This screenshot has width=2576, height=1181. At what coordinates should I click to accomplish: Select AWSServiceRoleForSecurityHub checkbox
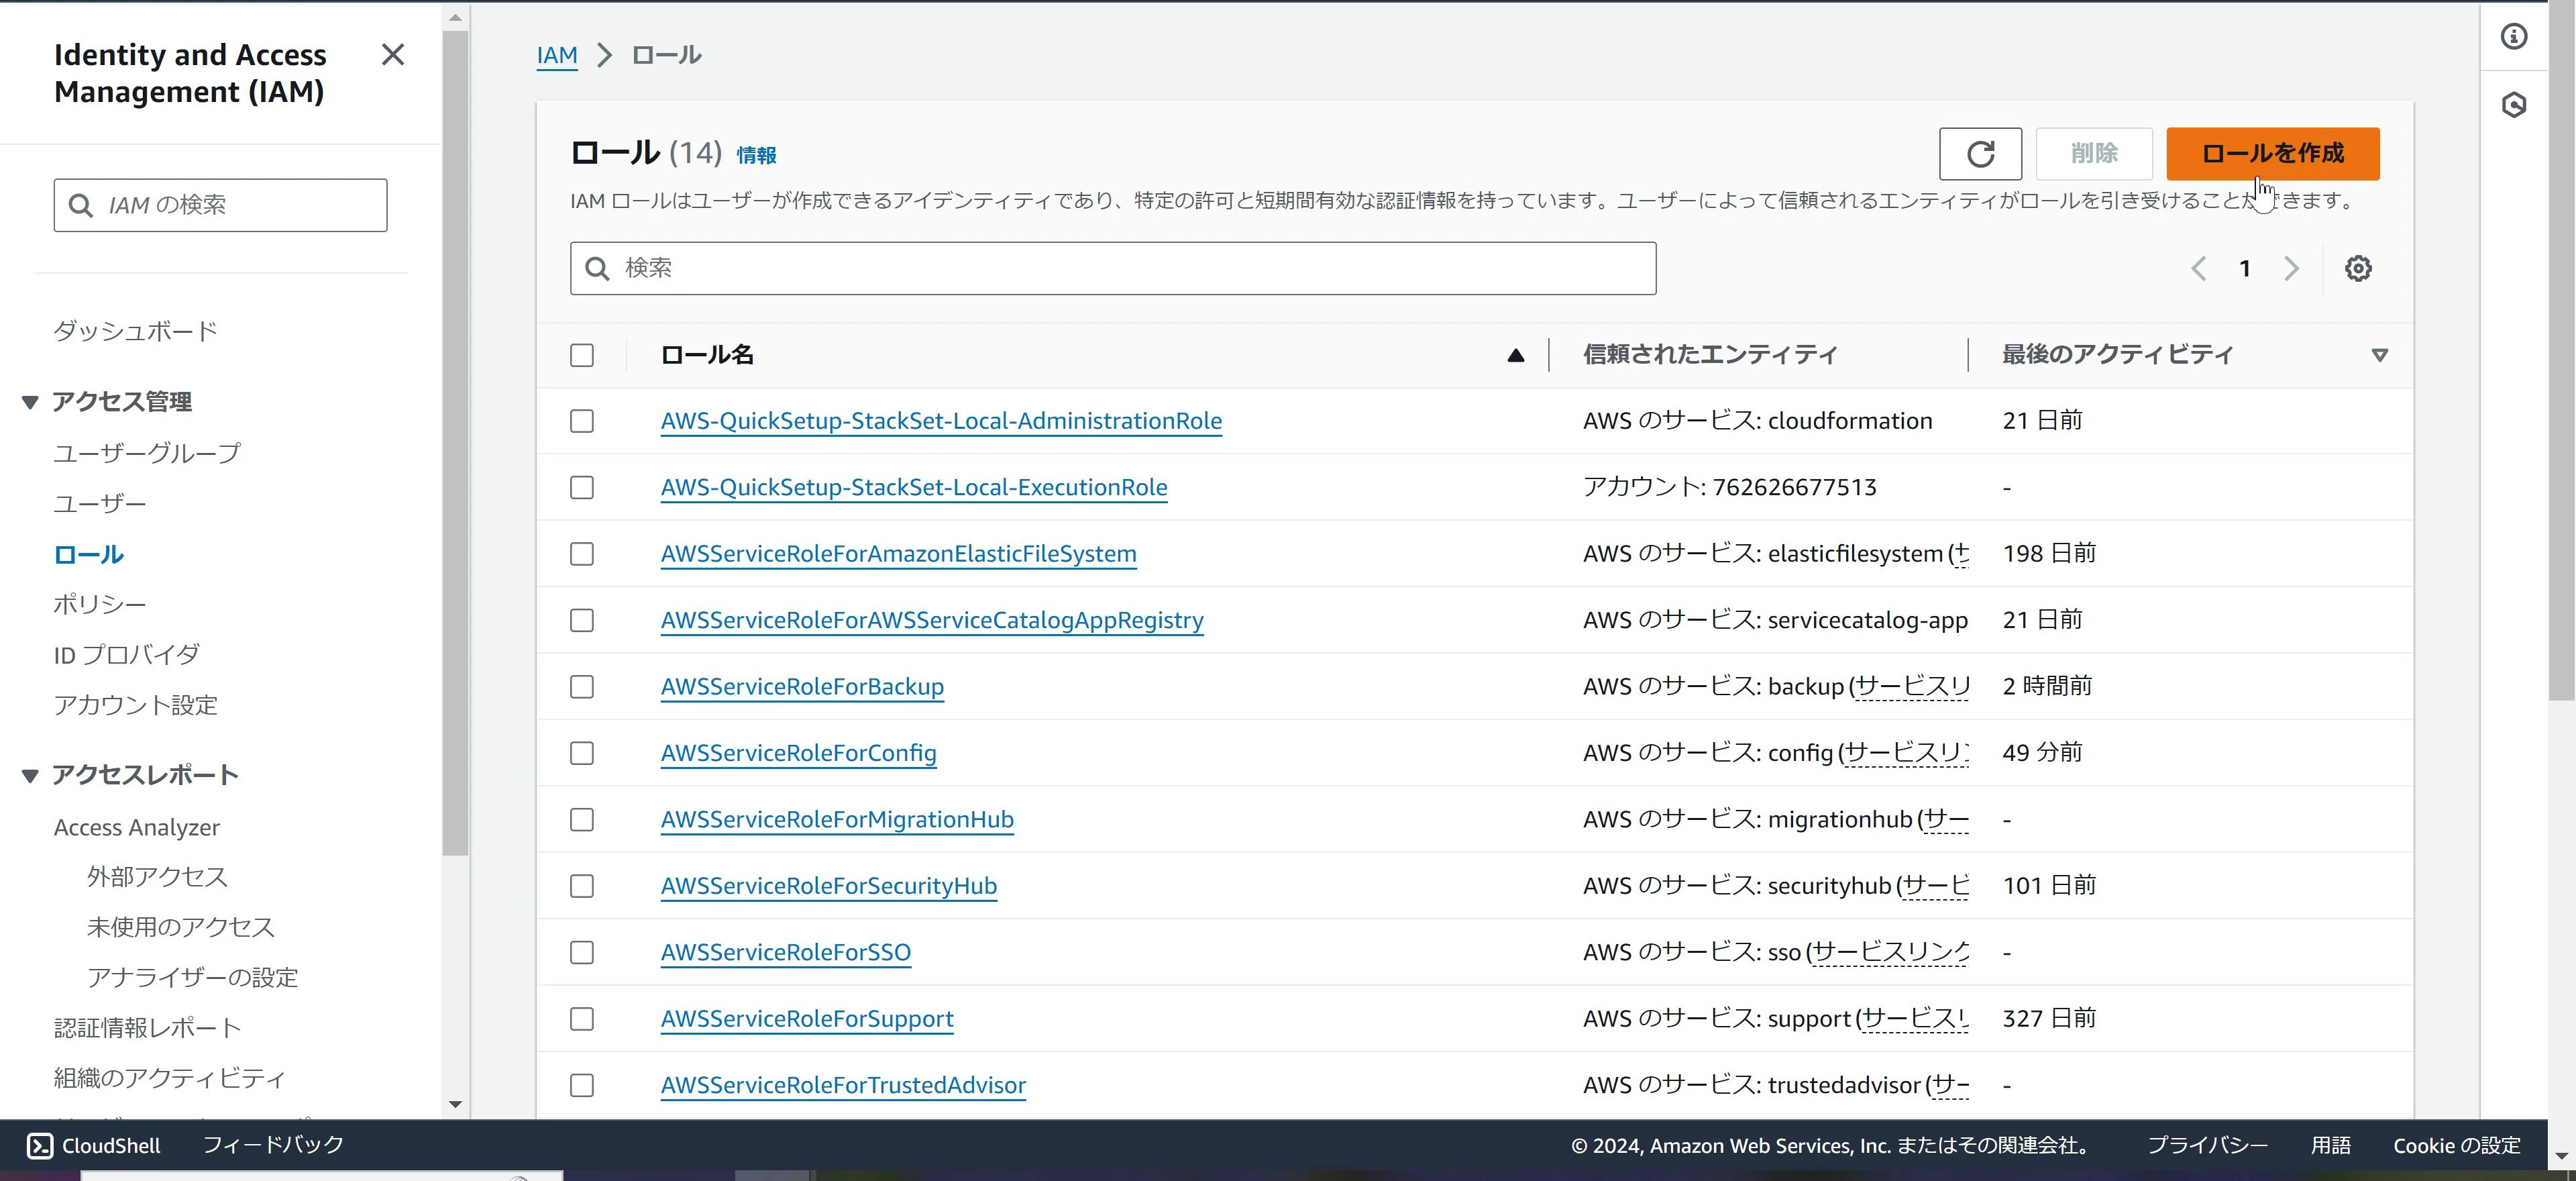pos(582,886)
